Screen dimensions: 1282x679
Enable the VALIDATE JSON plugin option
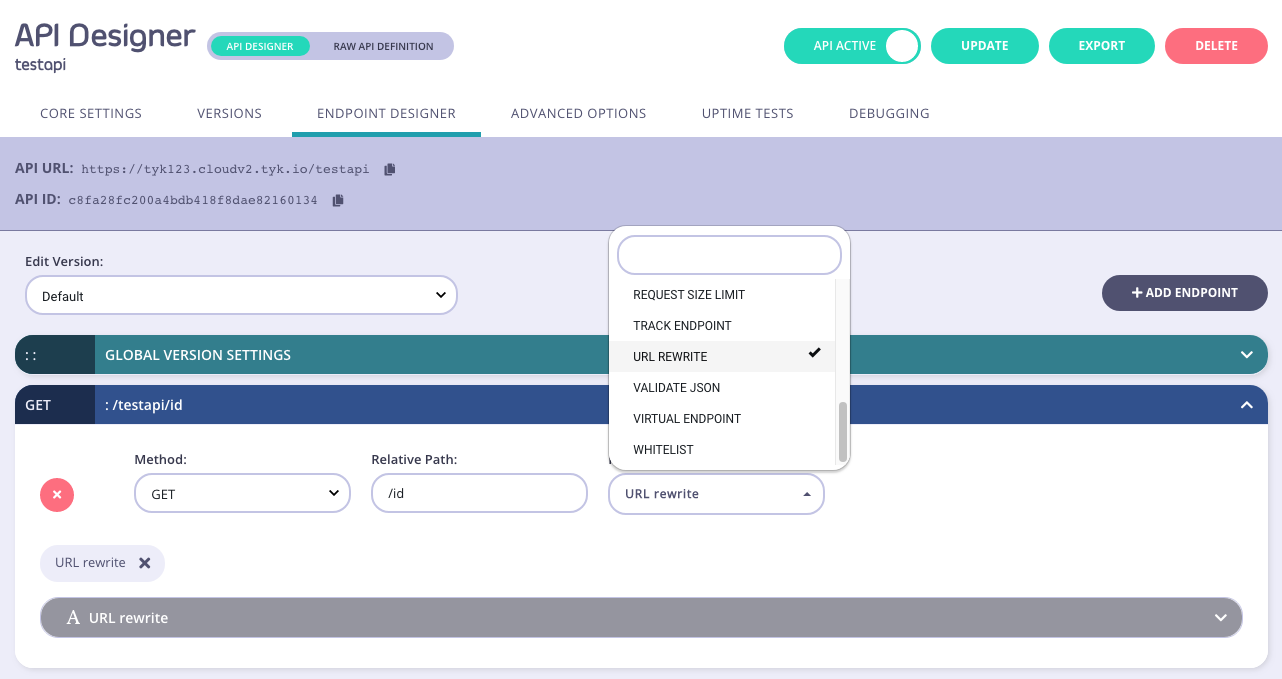(x=676, y=387)
